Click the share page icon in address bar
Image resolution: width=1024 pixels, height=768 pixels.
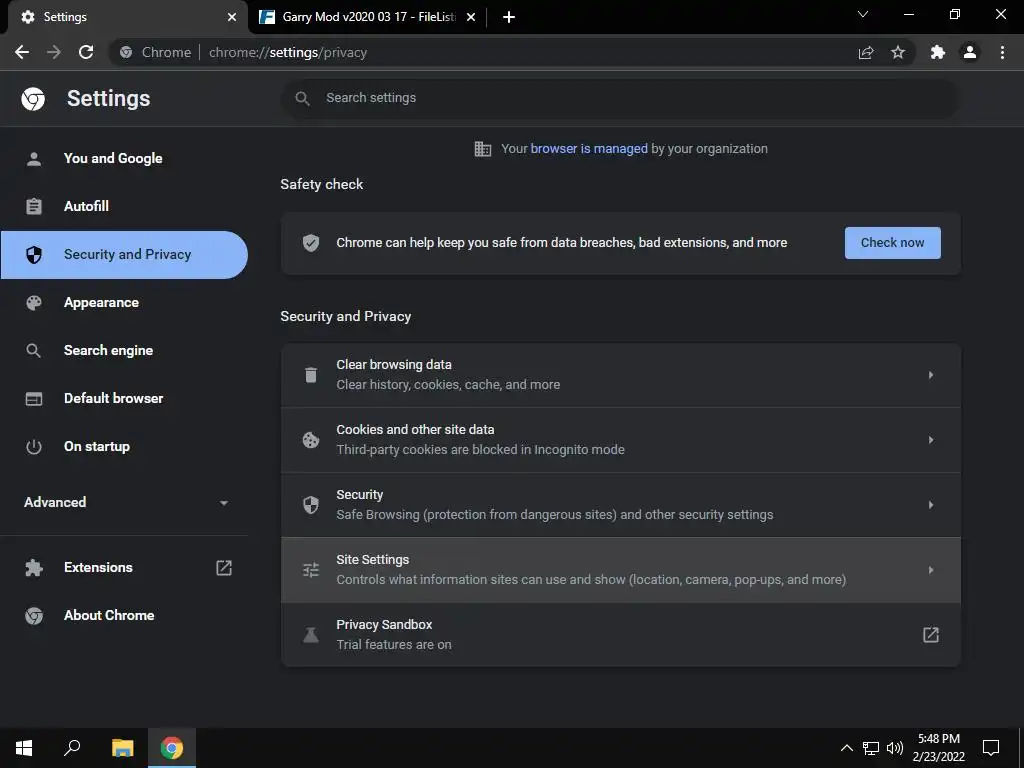point(866,52)
